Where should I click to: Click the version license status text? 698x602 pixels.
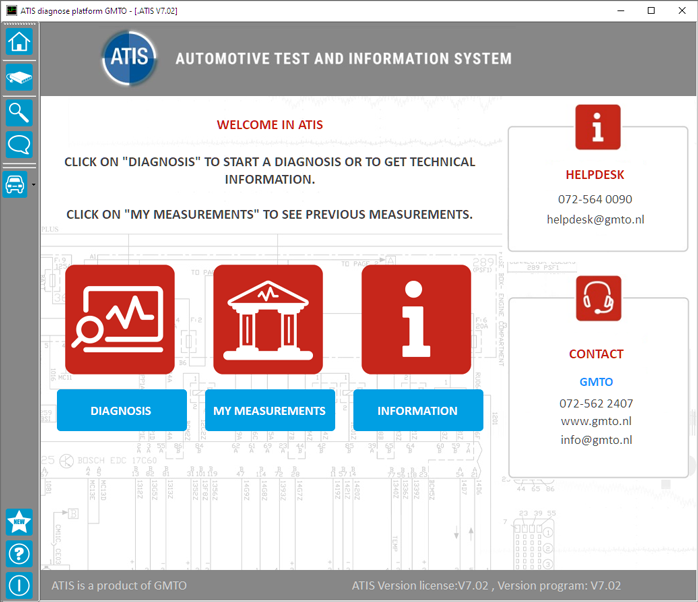[x=486, y=586]
